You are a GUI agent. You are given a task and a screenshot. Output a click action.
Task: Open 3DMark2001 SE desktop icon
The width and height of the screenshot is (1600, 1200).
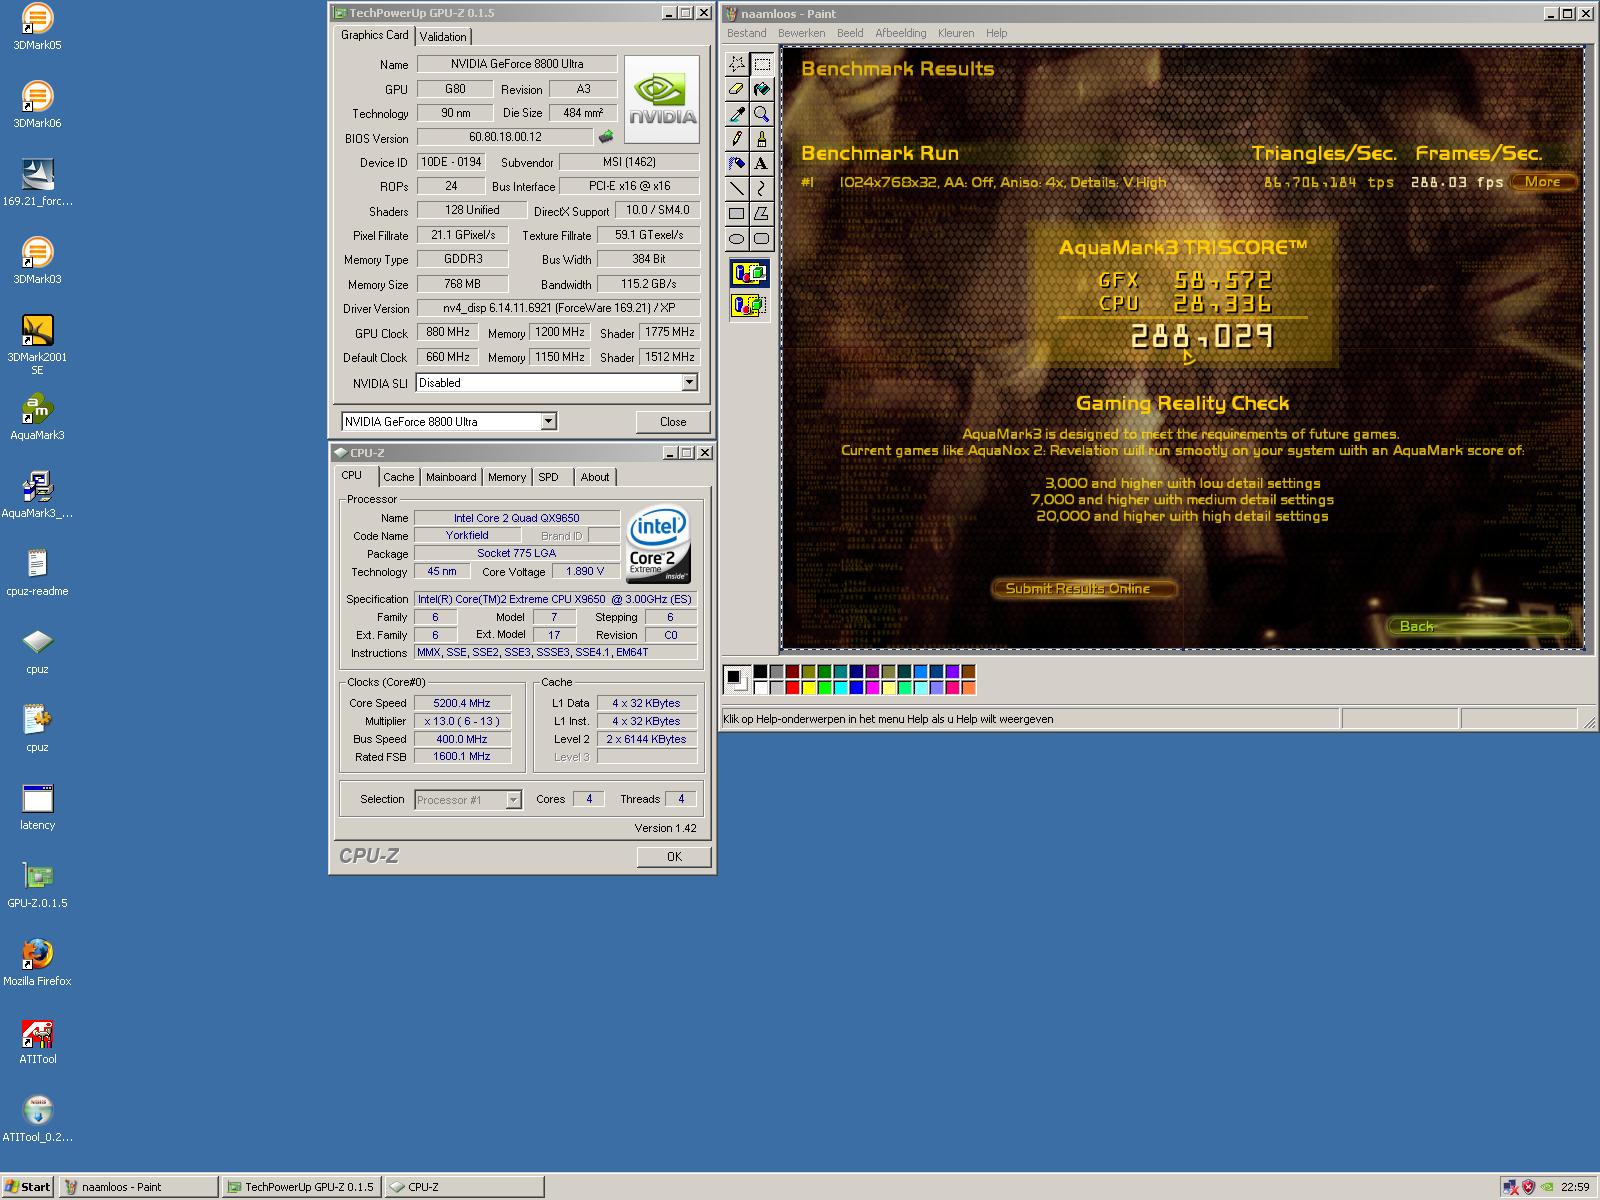pos(37,344)
